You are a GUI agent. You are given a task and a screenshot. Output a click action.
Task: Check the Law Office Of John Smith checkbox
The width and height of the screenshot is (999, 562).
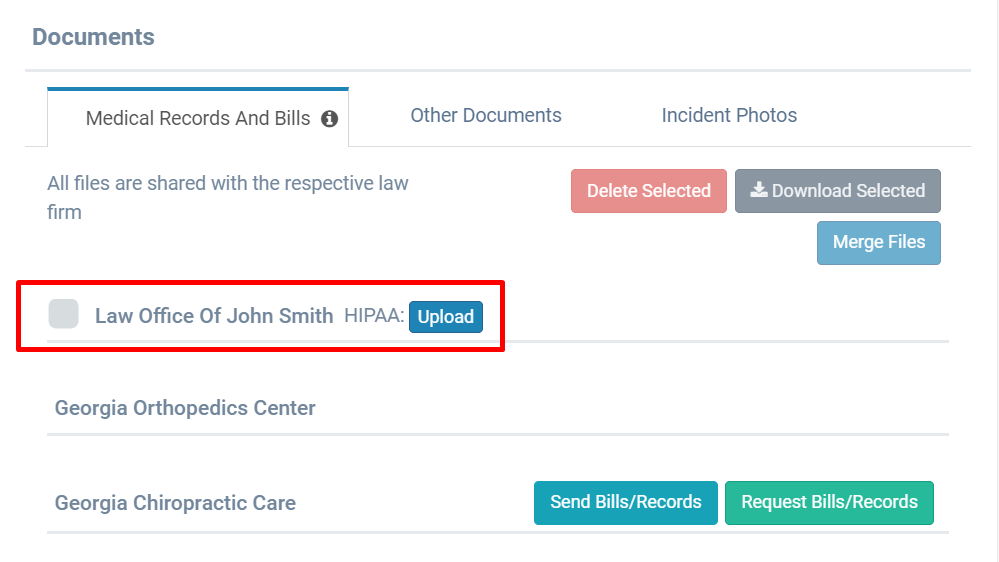click(64, 314)
